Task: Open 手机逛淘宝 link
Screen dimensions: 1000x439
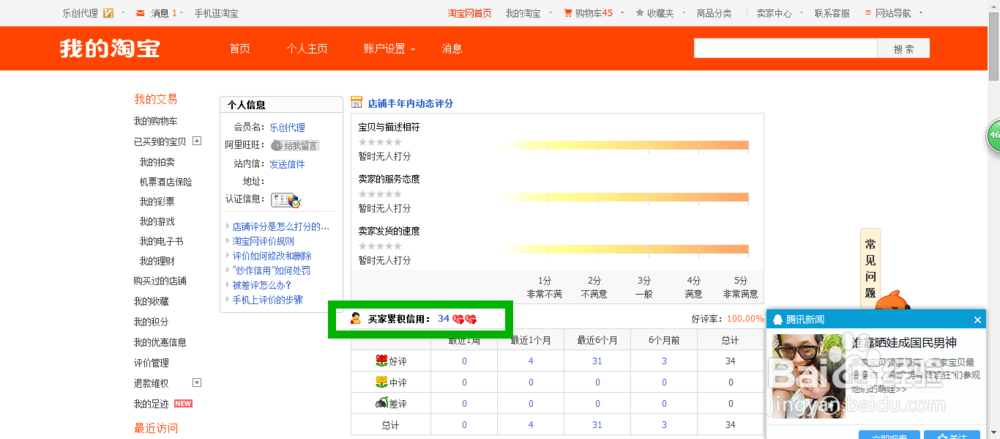Action: coord(216,13)
